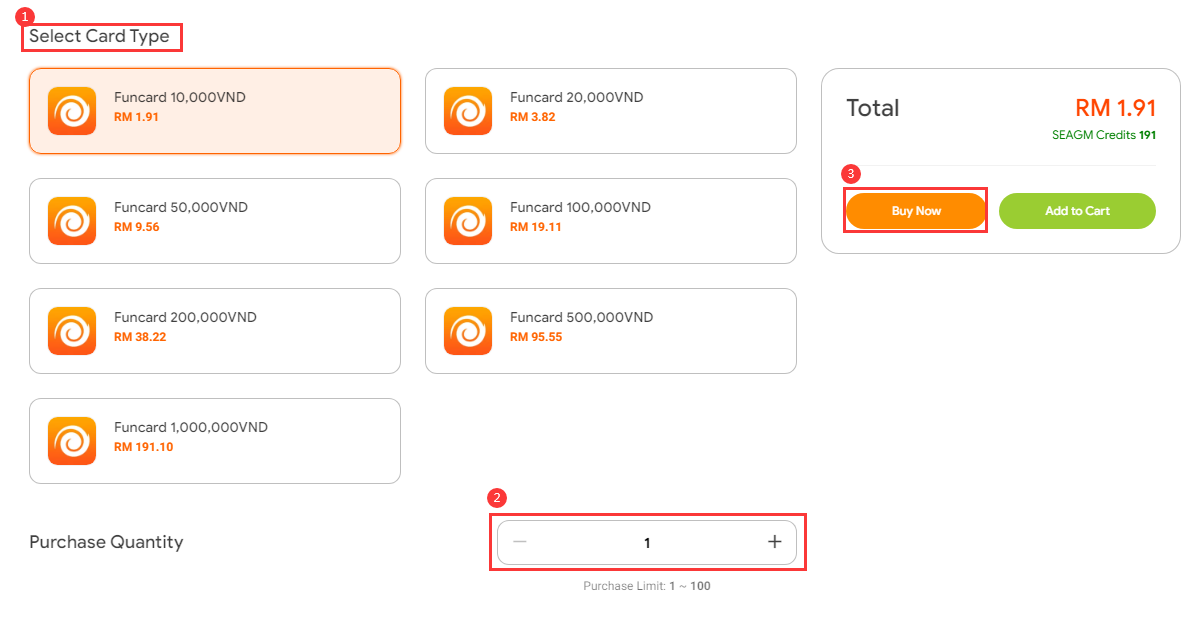This screenshot has width=1204, height=621.
Task: Select the Funcard 10,000VND card option
Action: (215, 111)
